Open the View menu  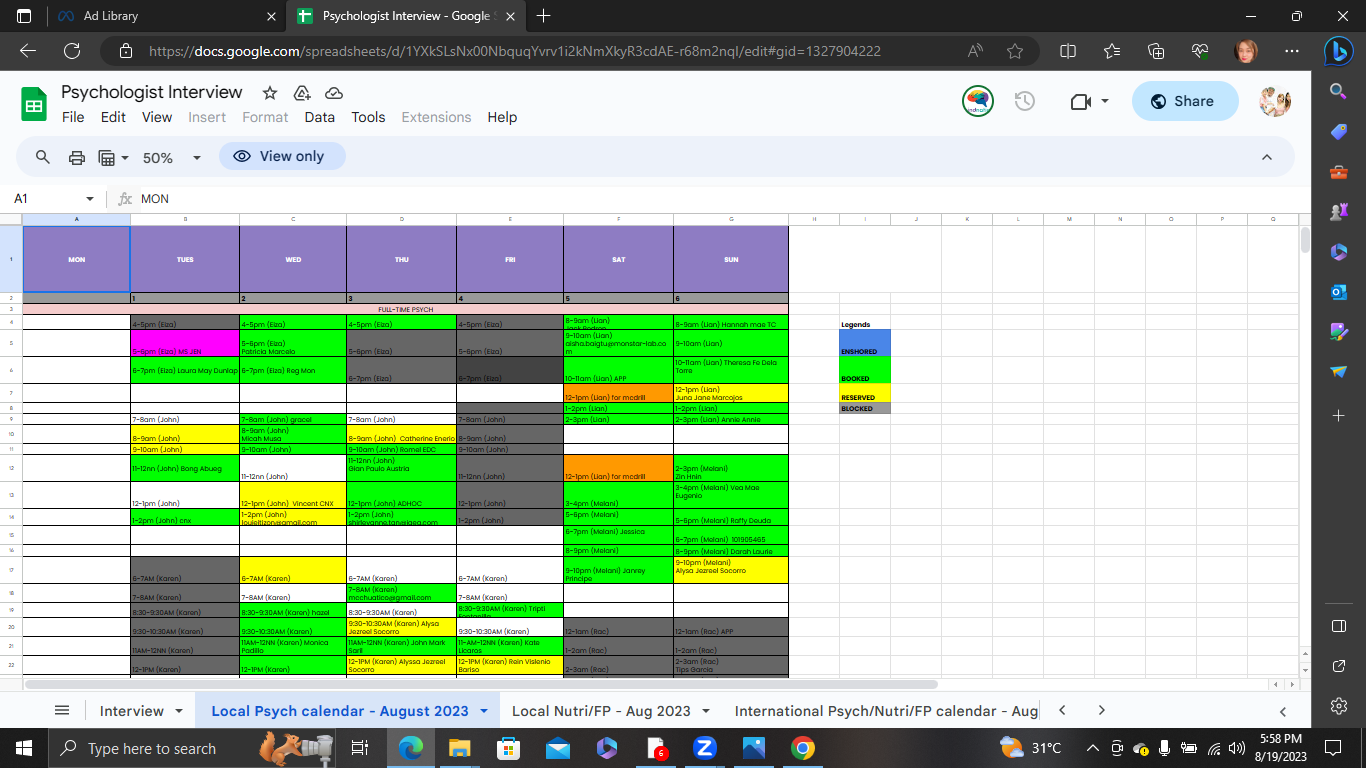[x=157, y=117]
